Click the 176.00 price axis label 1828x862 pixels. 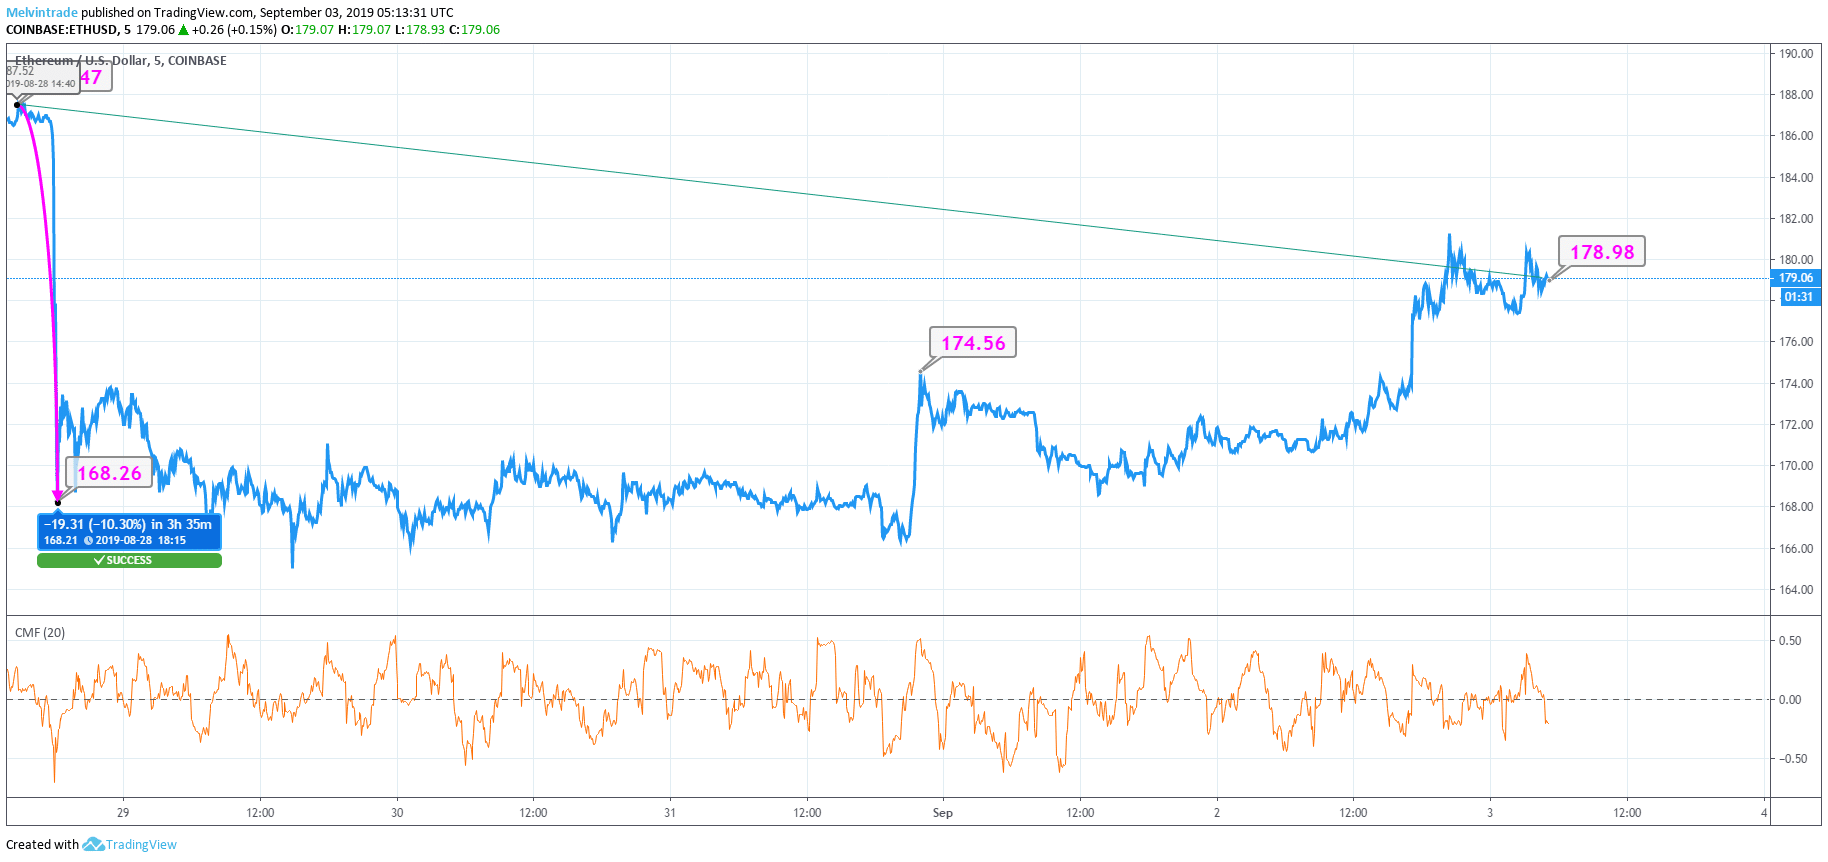pos(1796,342)
